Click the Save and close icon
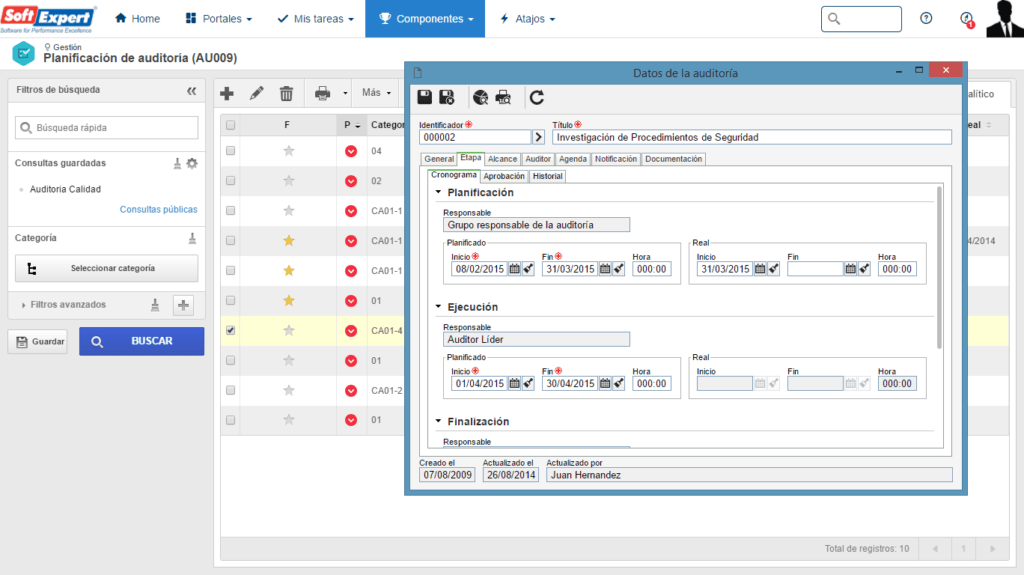1024x575 pixels. (x=447, y=97)
